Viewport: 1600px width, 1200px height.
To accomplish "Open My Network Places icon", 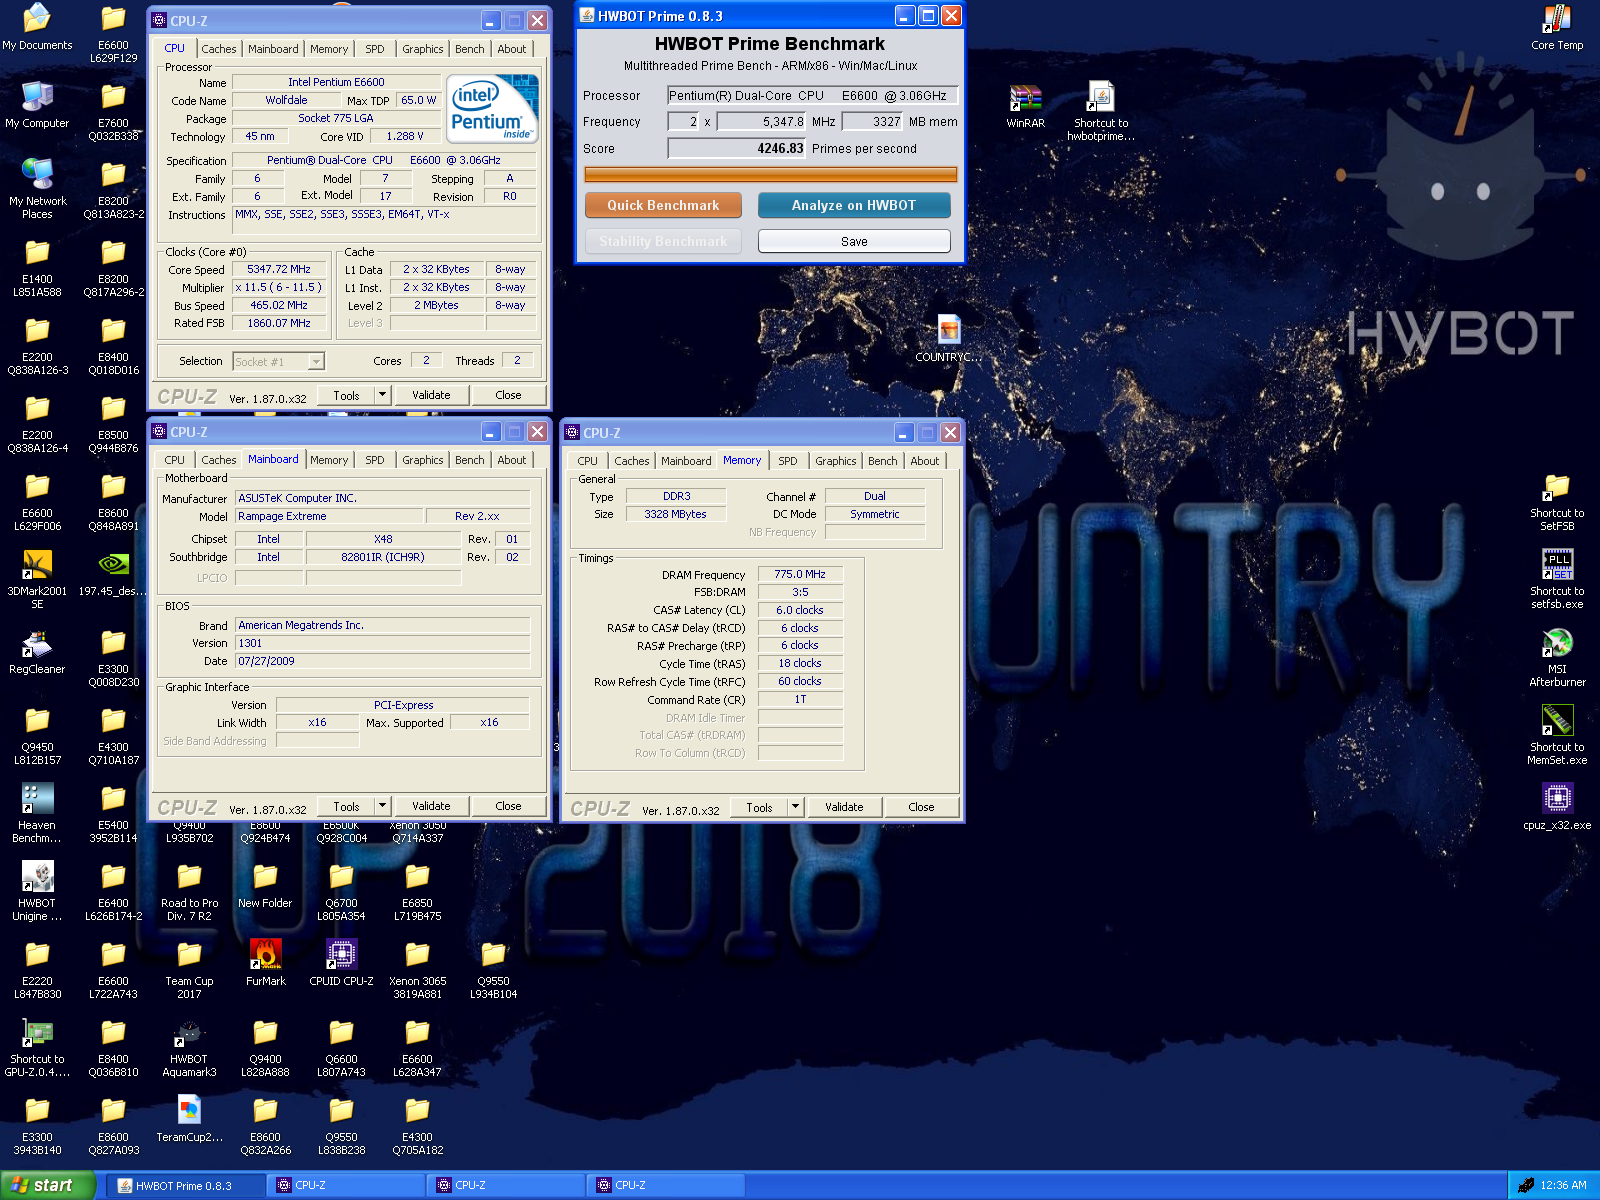I will pyautogui.click(x=37, y=175).
